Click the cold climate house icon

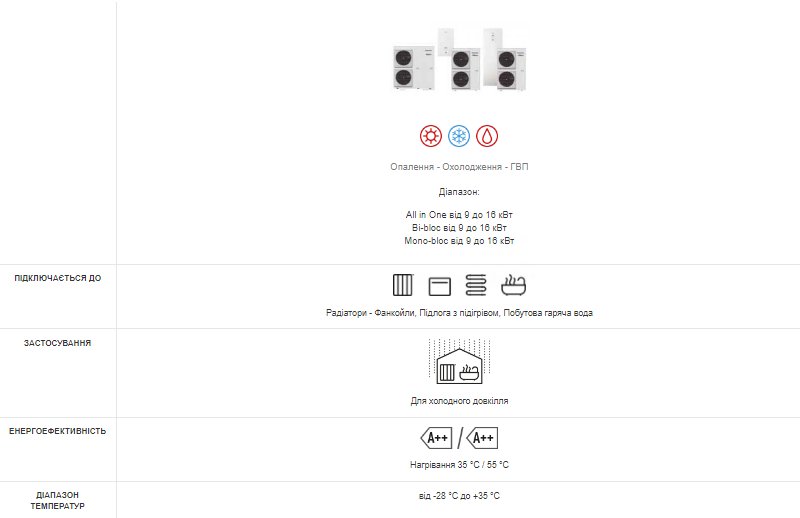459,361
